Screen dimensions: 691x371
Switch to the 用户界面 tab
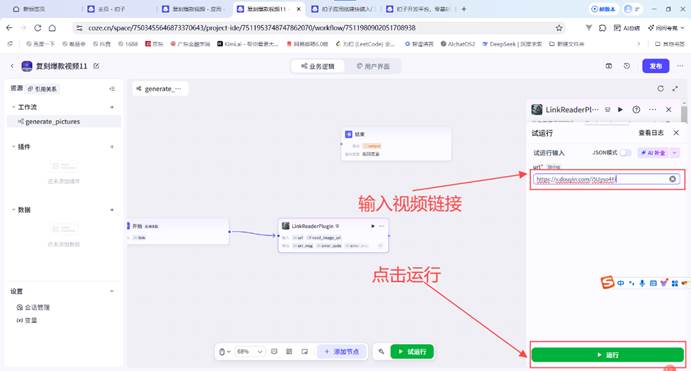point(373,66)
